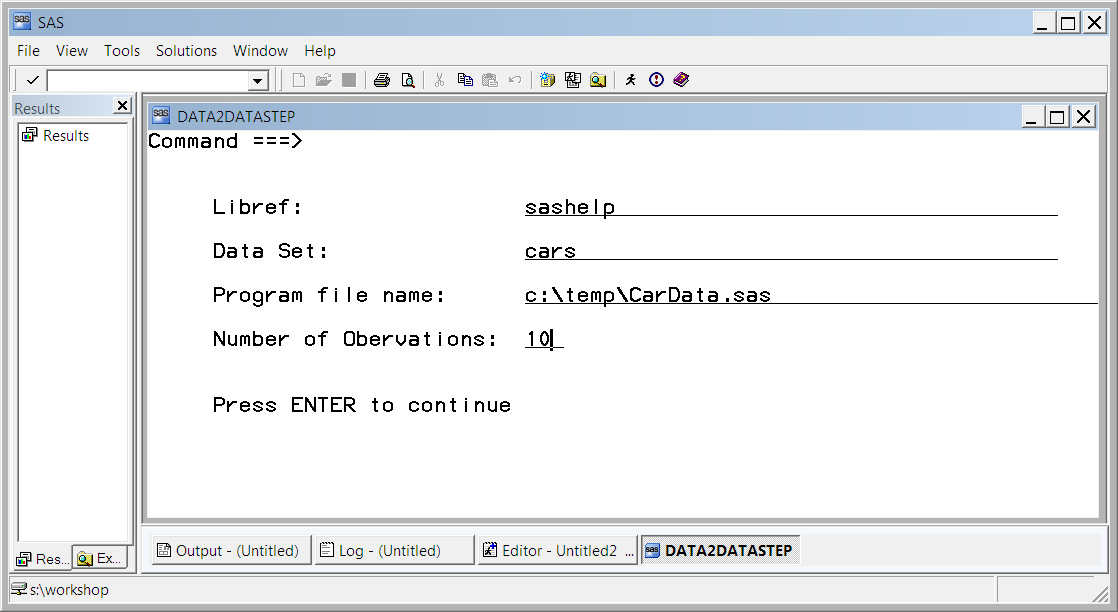Screen dimensions: 1118x612
Task: Click the Print toolbar icon
Action: (x=381, y=80)
